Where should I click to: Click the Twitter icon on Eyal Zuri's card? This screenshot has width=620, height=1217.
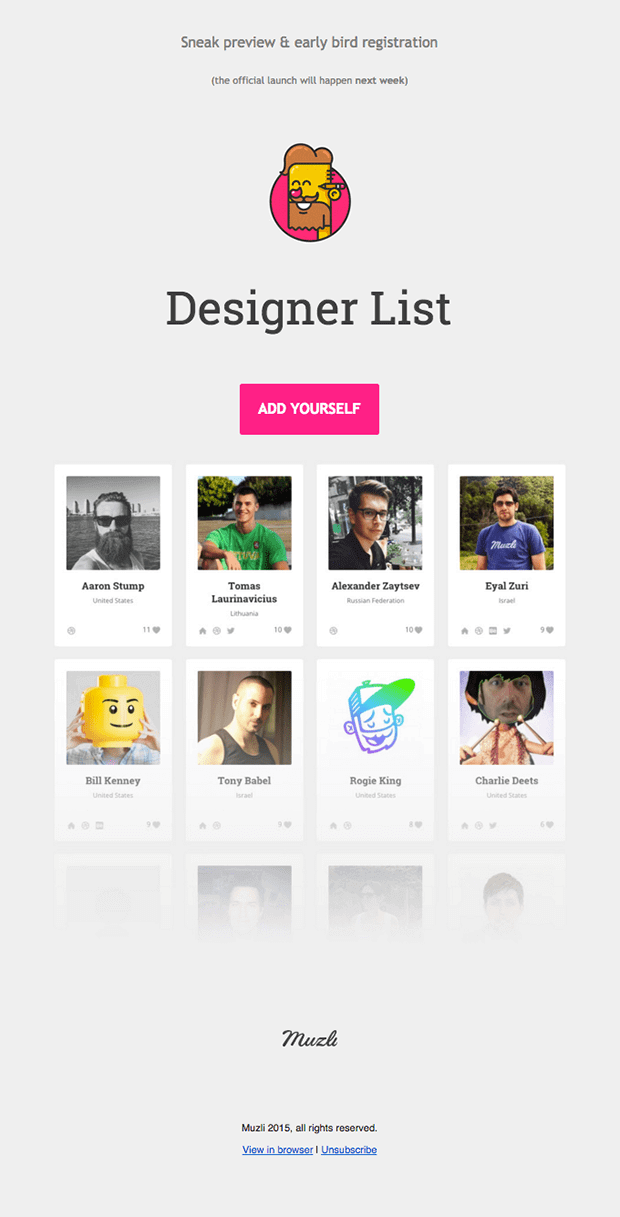[x=506, y=631]
